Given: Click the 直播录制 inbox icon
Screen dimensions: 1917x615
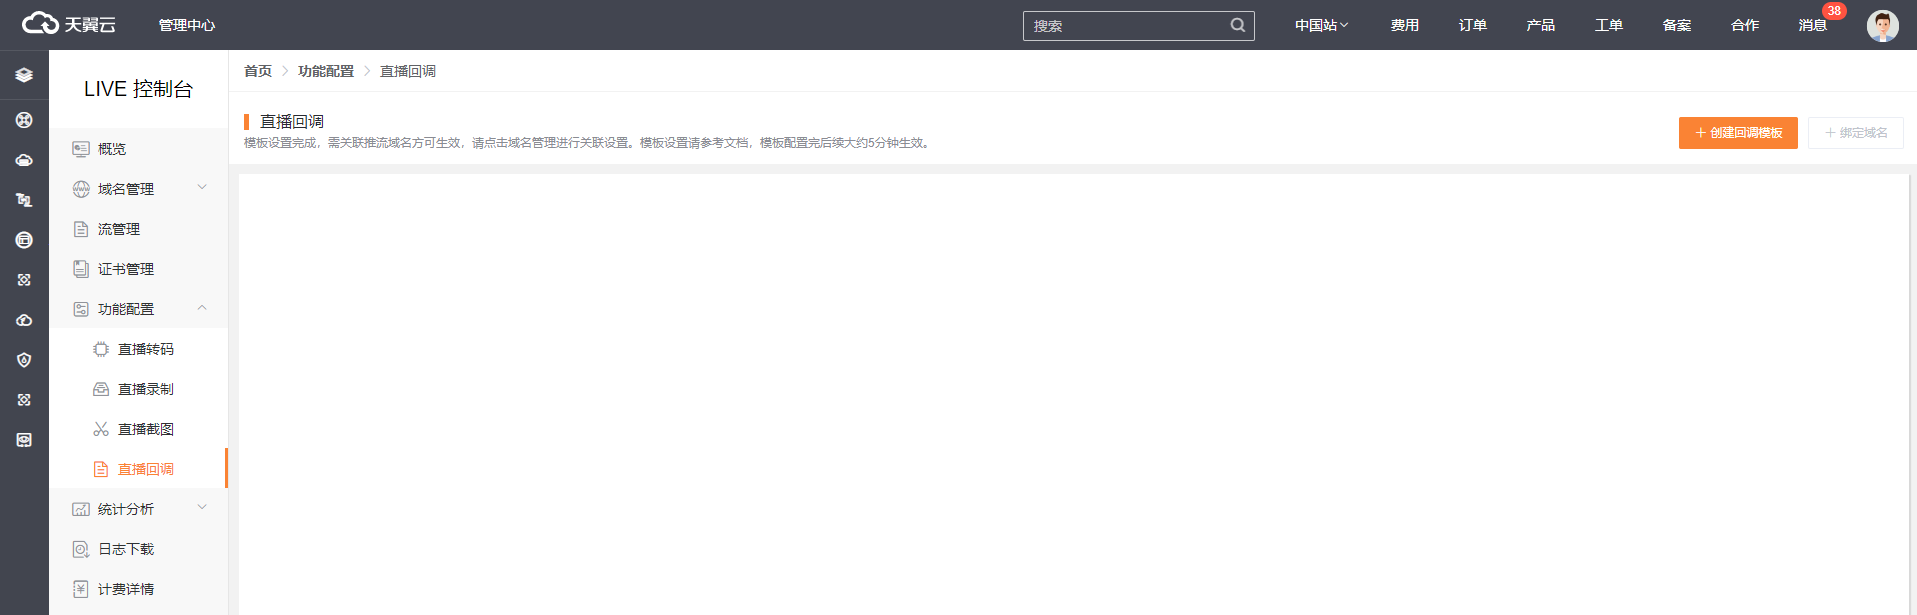Looking at the screenshot, I should click(101, 389).
